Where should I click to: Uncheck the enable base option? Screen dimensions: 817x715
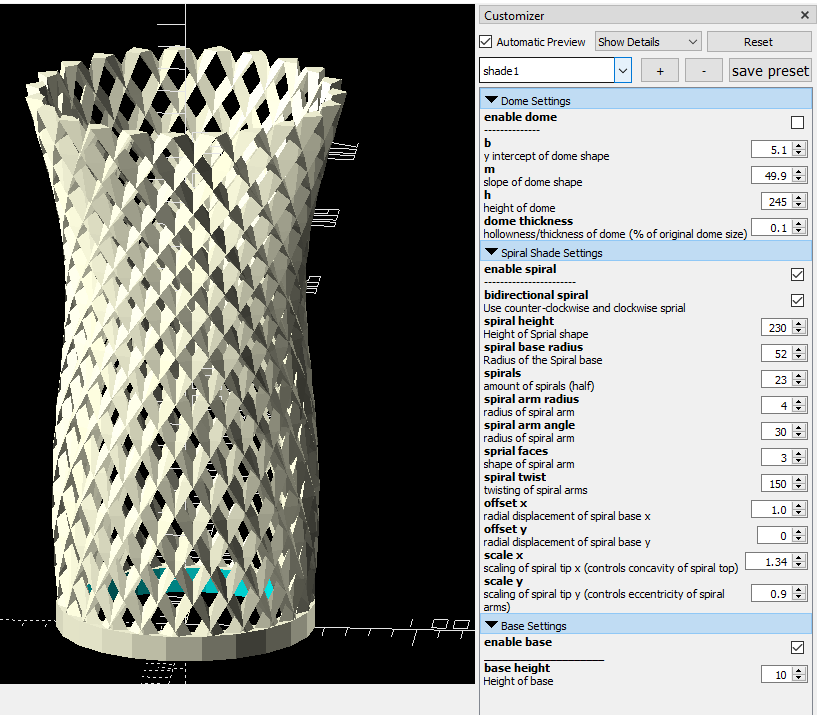coord(797,647)
